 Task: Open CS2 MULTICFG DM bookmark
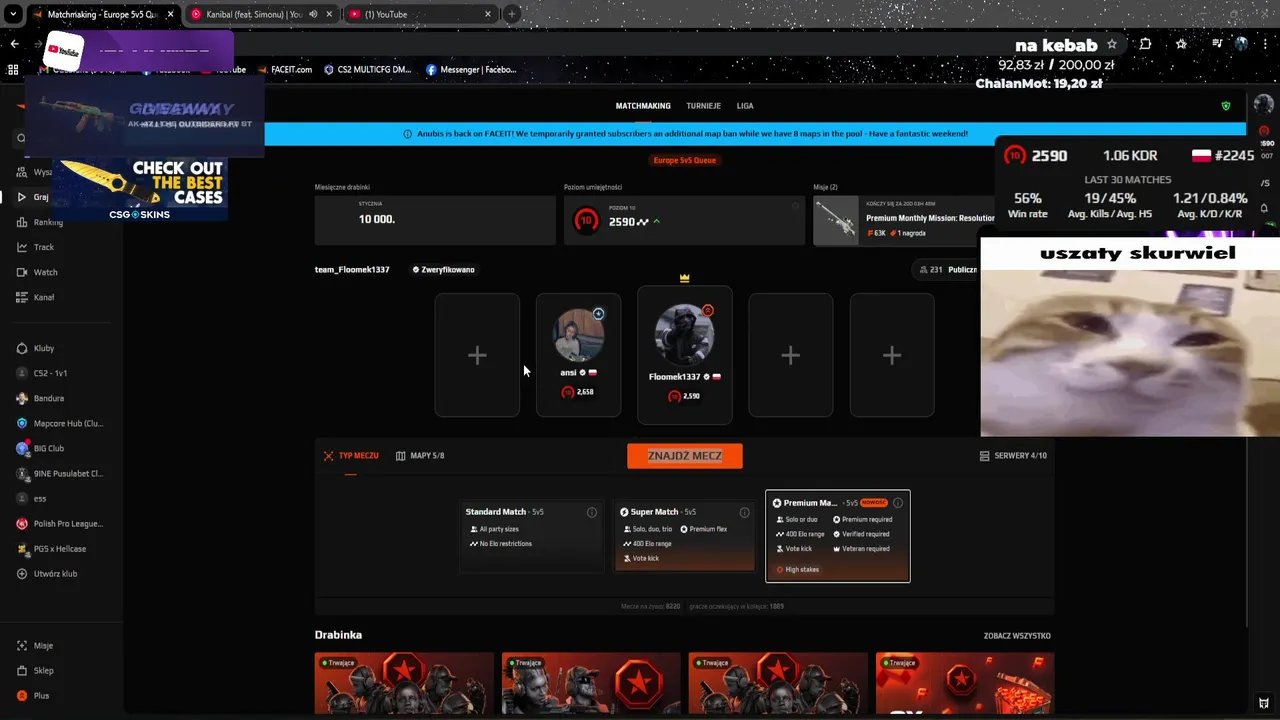368,70
